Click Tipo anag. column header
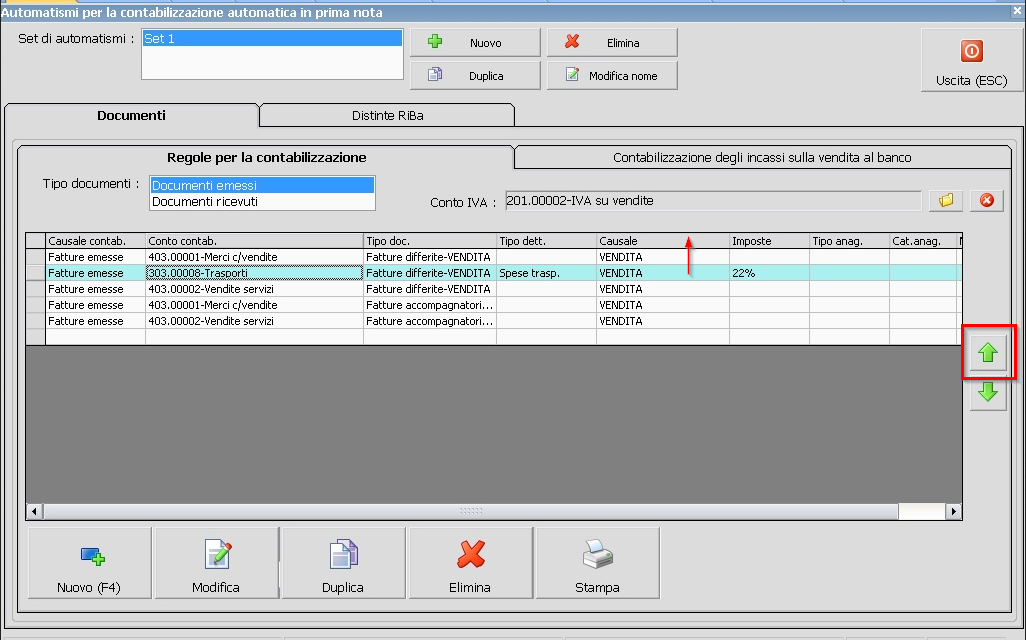 click(849, 241)
